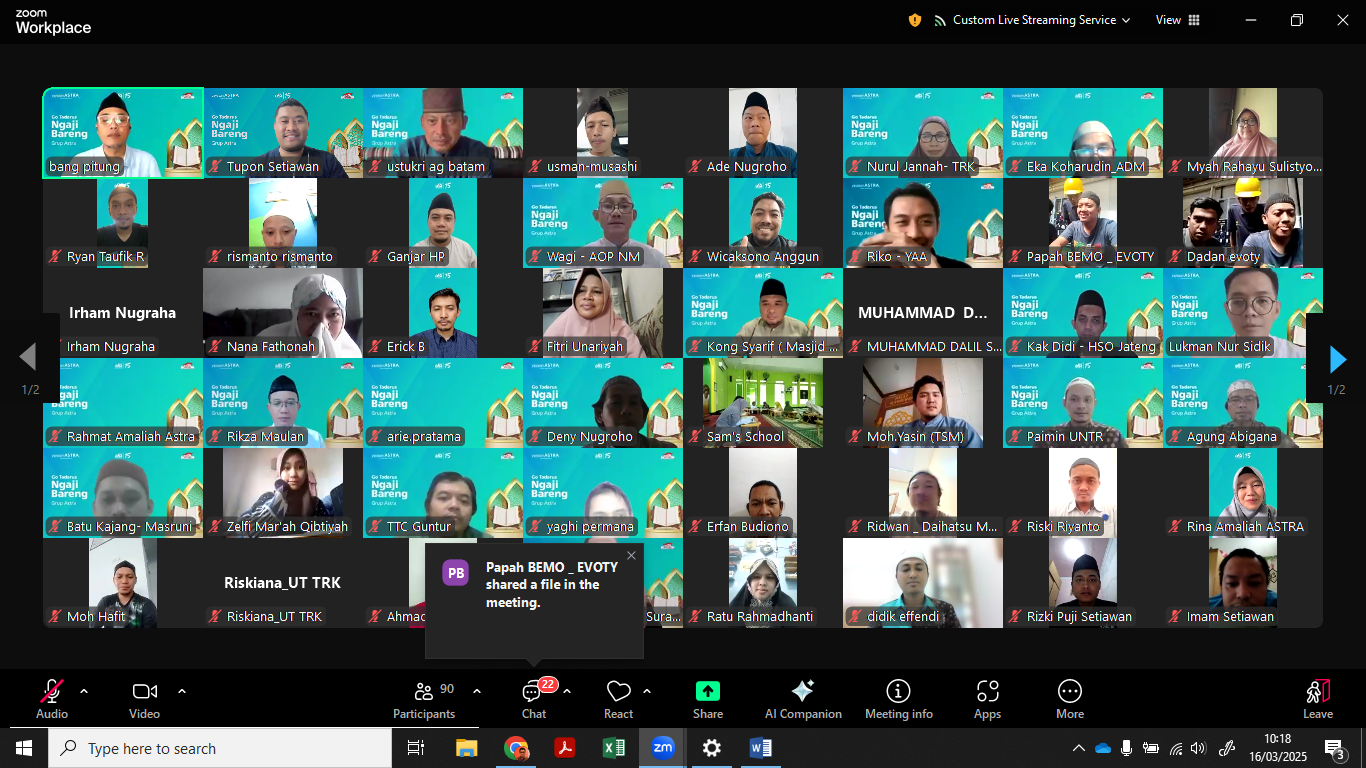Toggle the Video camera button
Screen dimensions: 1366x768
coord(144,699)
